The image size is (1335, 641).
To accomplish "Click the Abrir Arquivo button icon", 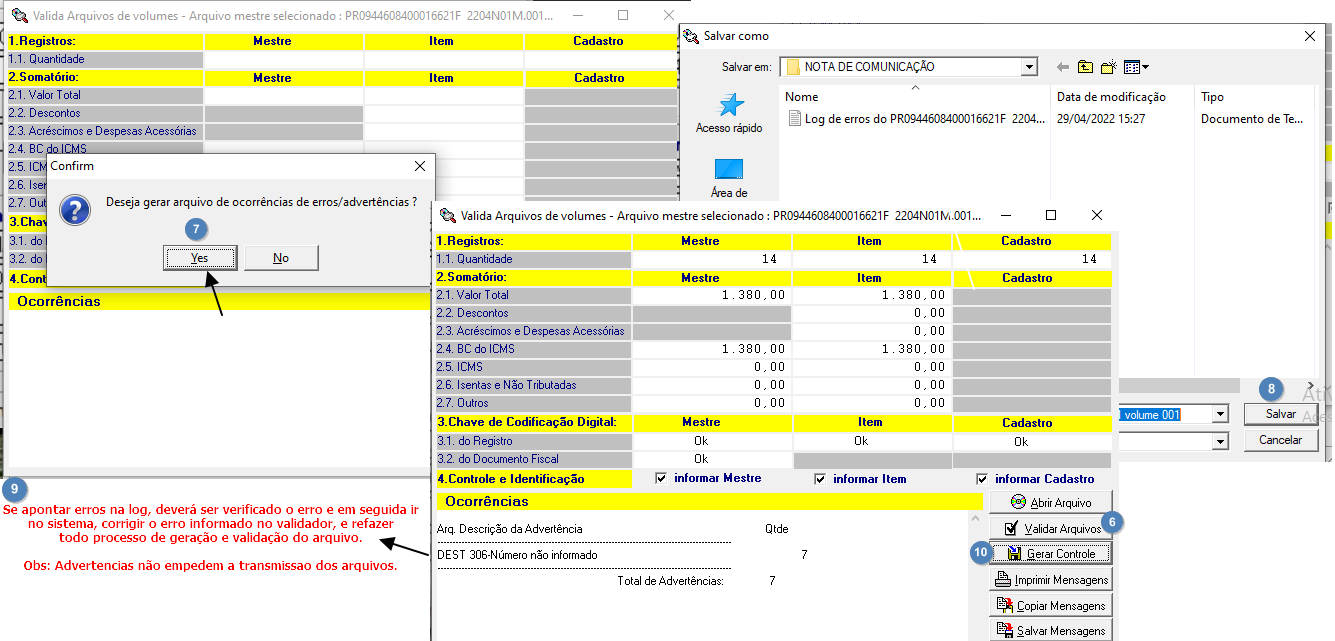I will pyautogui.click(x=1018, y=502).
